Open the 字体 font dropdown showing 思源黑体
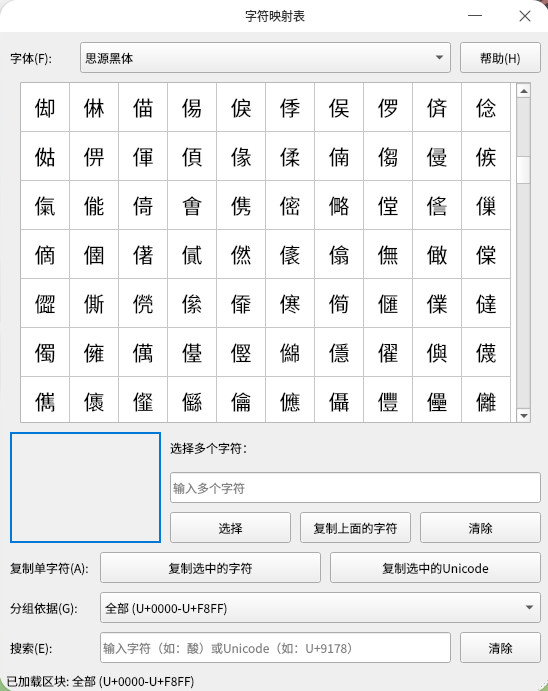The height and width of the screenshot is (691, 548). tap(265, 58)
